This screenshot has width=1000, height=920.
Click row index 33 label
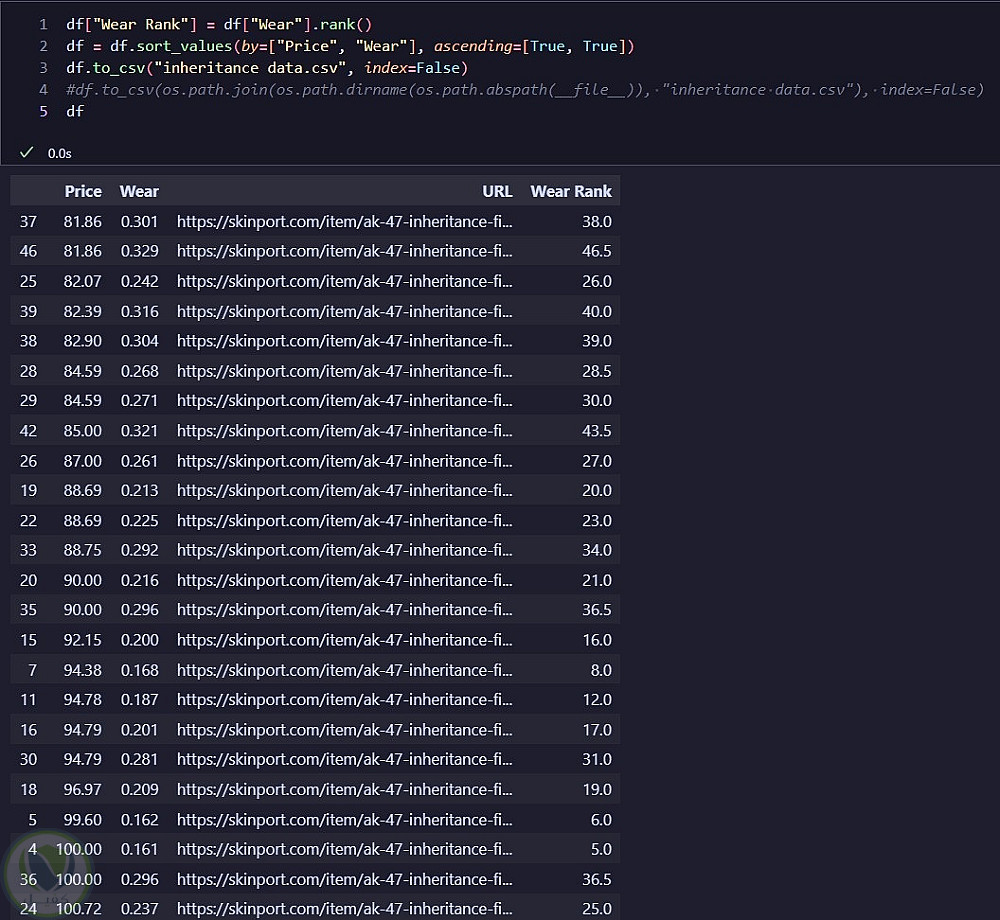(28, 550)
